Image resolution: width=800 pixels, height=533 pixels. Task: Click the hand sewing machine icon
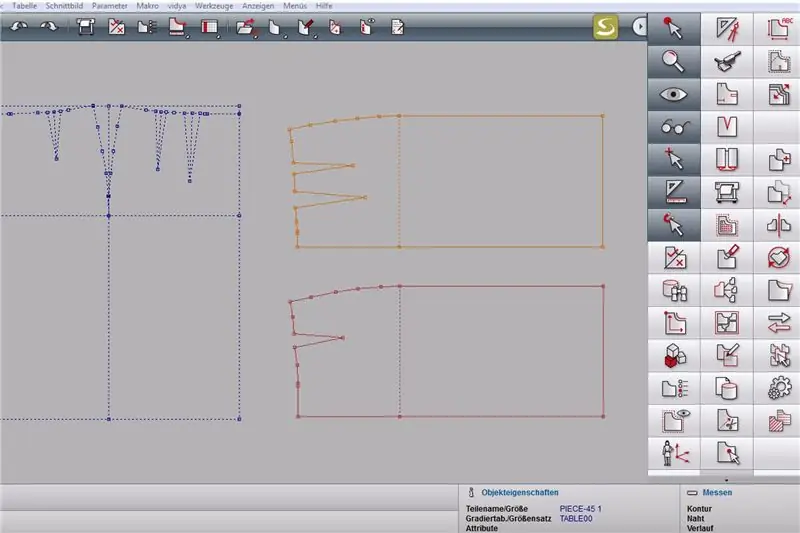point(727,61)
